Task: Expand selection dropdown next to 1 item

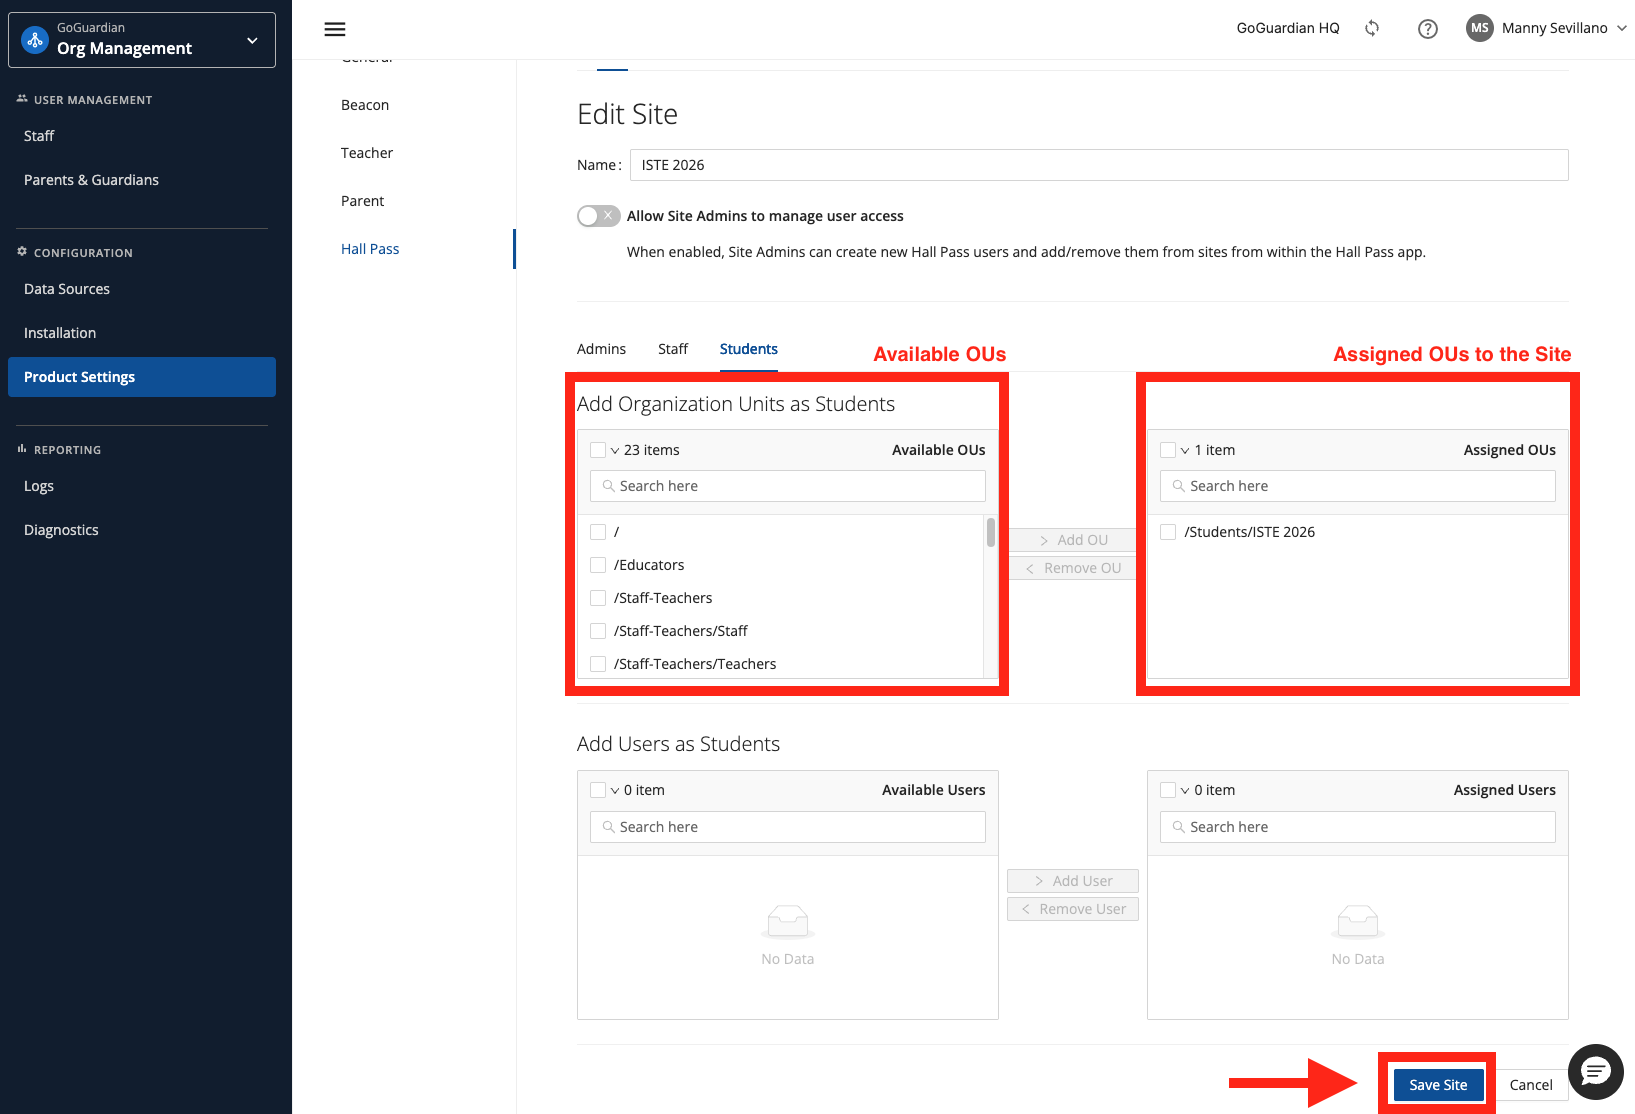Action: pyautogui.click(x=1185, y=451)
